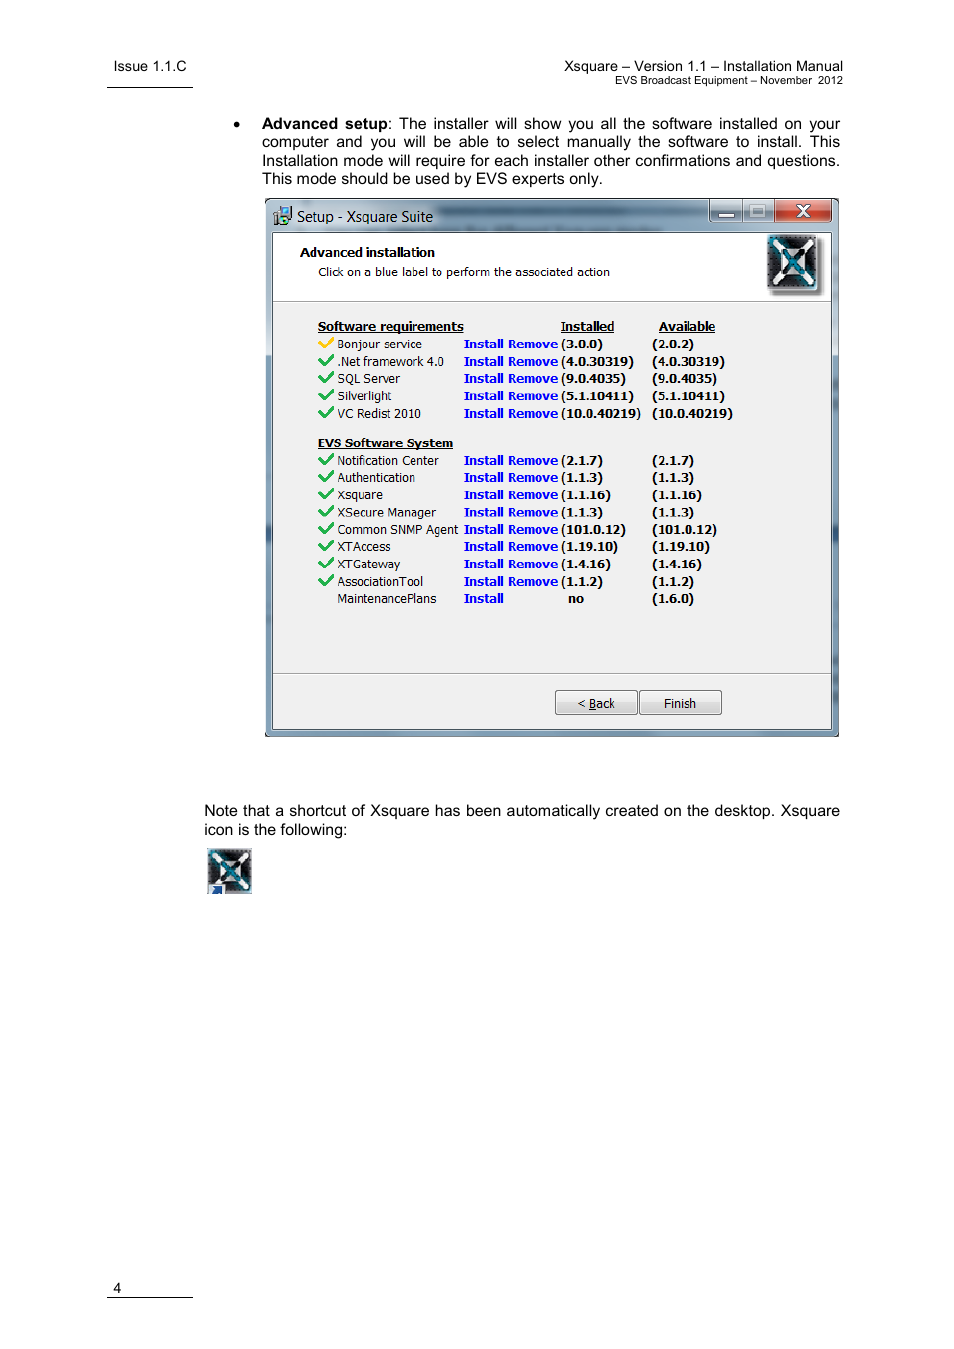Click the maximize button of setup window
Image resolution: width=954 pixels, height=1349 pixels.
758,211
